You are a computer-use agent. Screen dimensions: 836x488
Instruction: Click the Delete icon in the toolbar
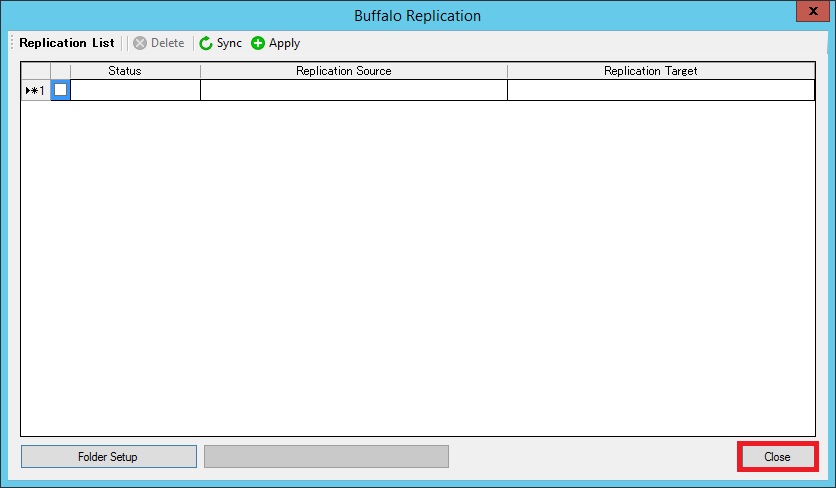pyautogui.click(x=140, y=43)
